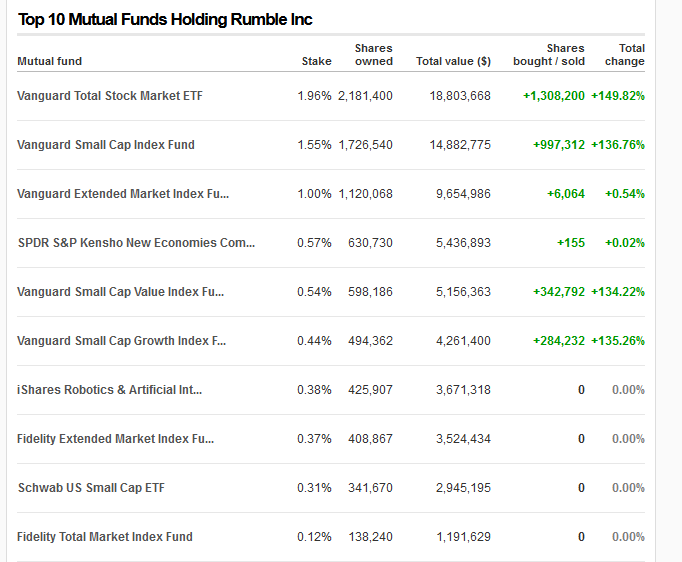Viewport: 682px width, 562px height.
Task: Select total value 4,261,400
Action: [463, 341]
